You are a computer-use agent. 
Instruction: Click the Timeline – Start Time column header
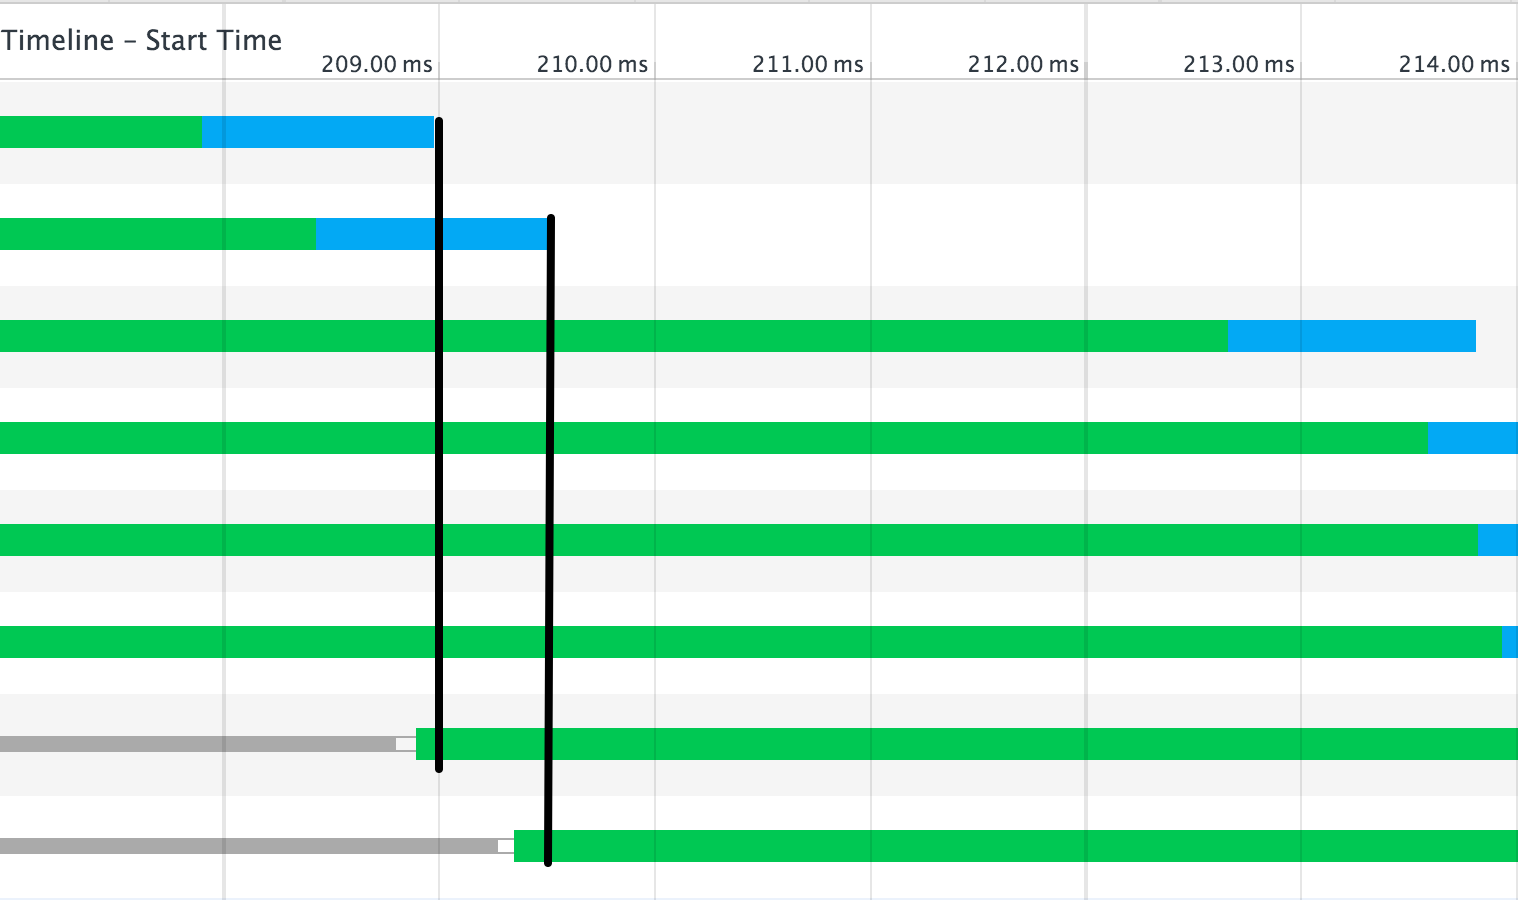(x=142, y=40)
